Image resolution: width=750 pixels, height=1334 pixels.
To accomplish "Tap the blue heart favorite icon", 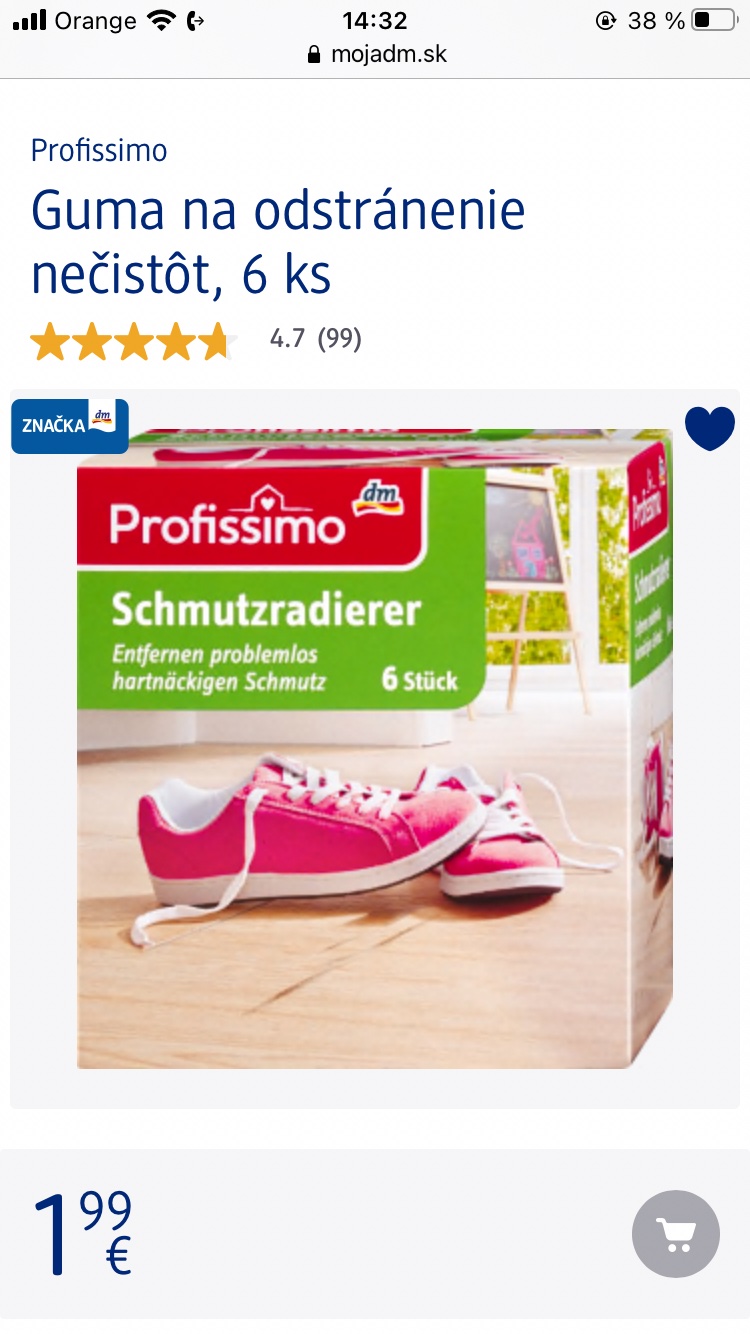I will point(710,429).
